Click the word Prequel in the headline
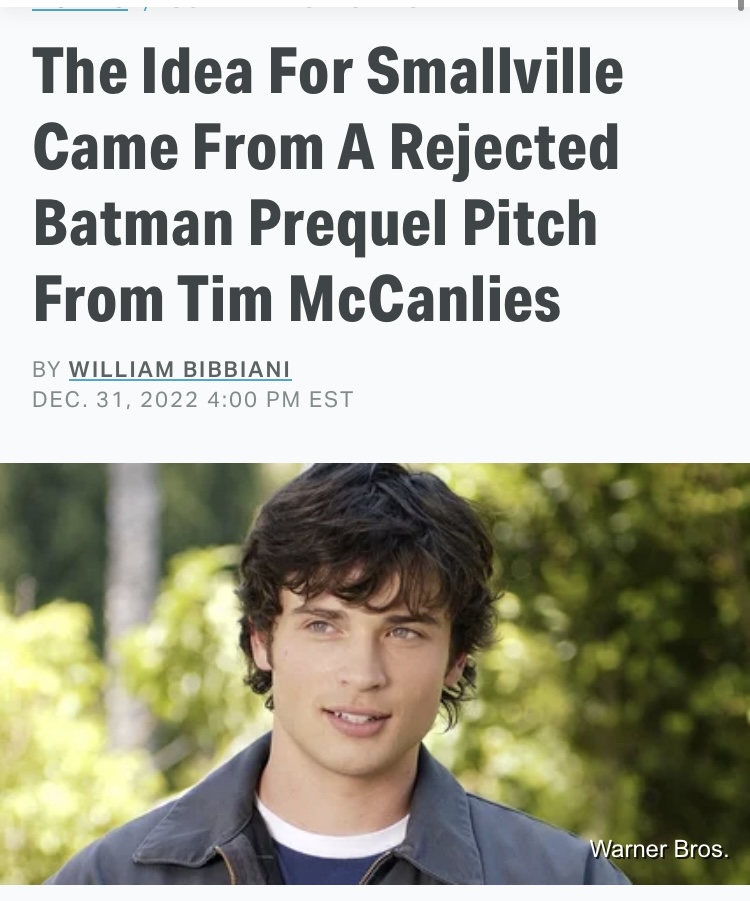The width and height of the screenshot is (750, 901). (348, 225)
